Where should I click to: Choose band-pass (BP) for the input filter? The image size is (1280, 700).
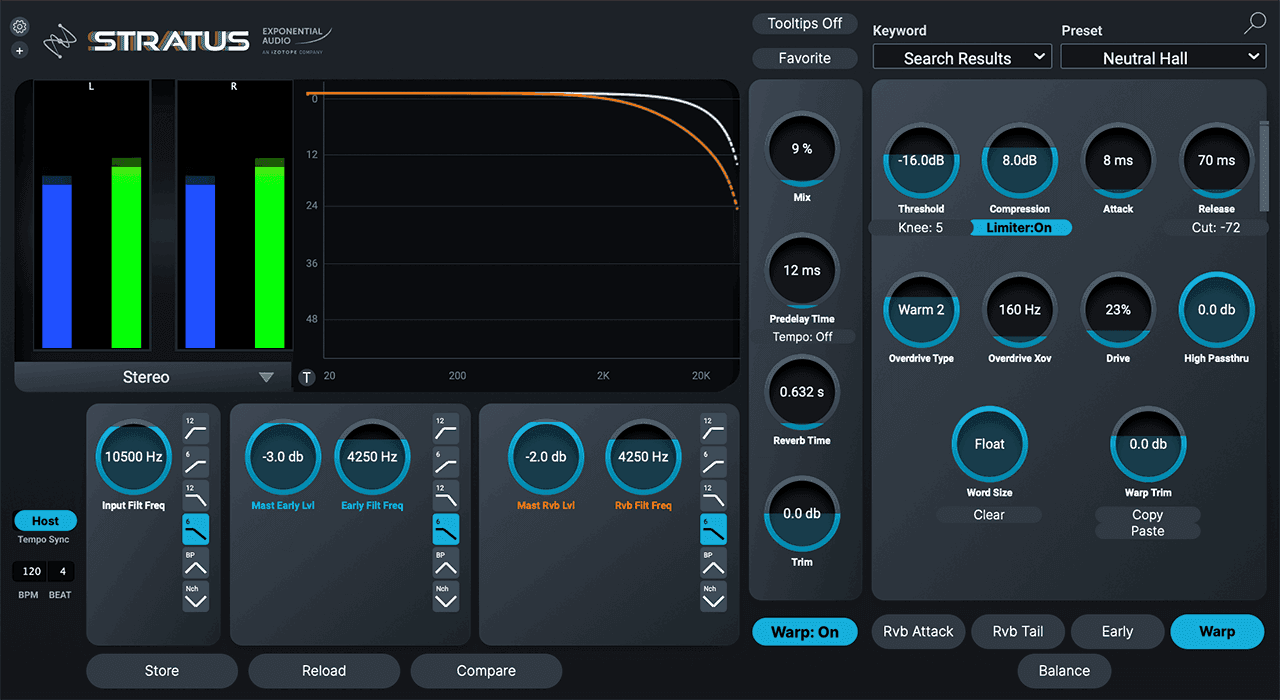(x=196, y=563)
